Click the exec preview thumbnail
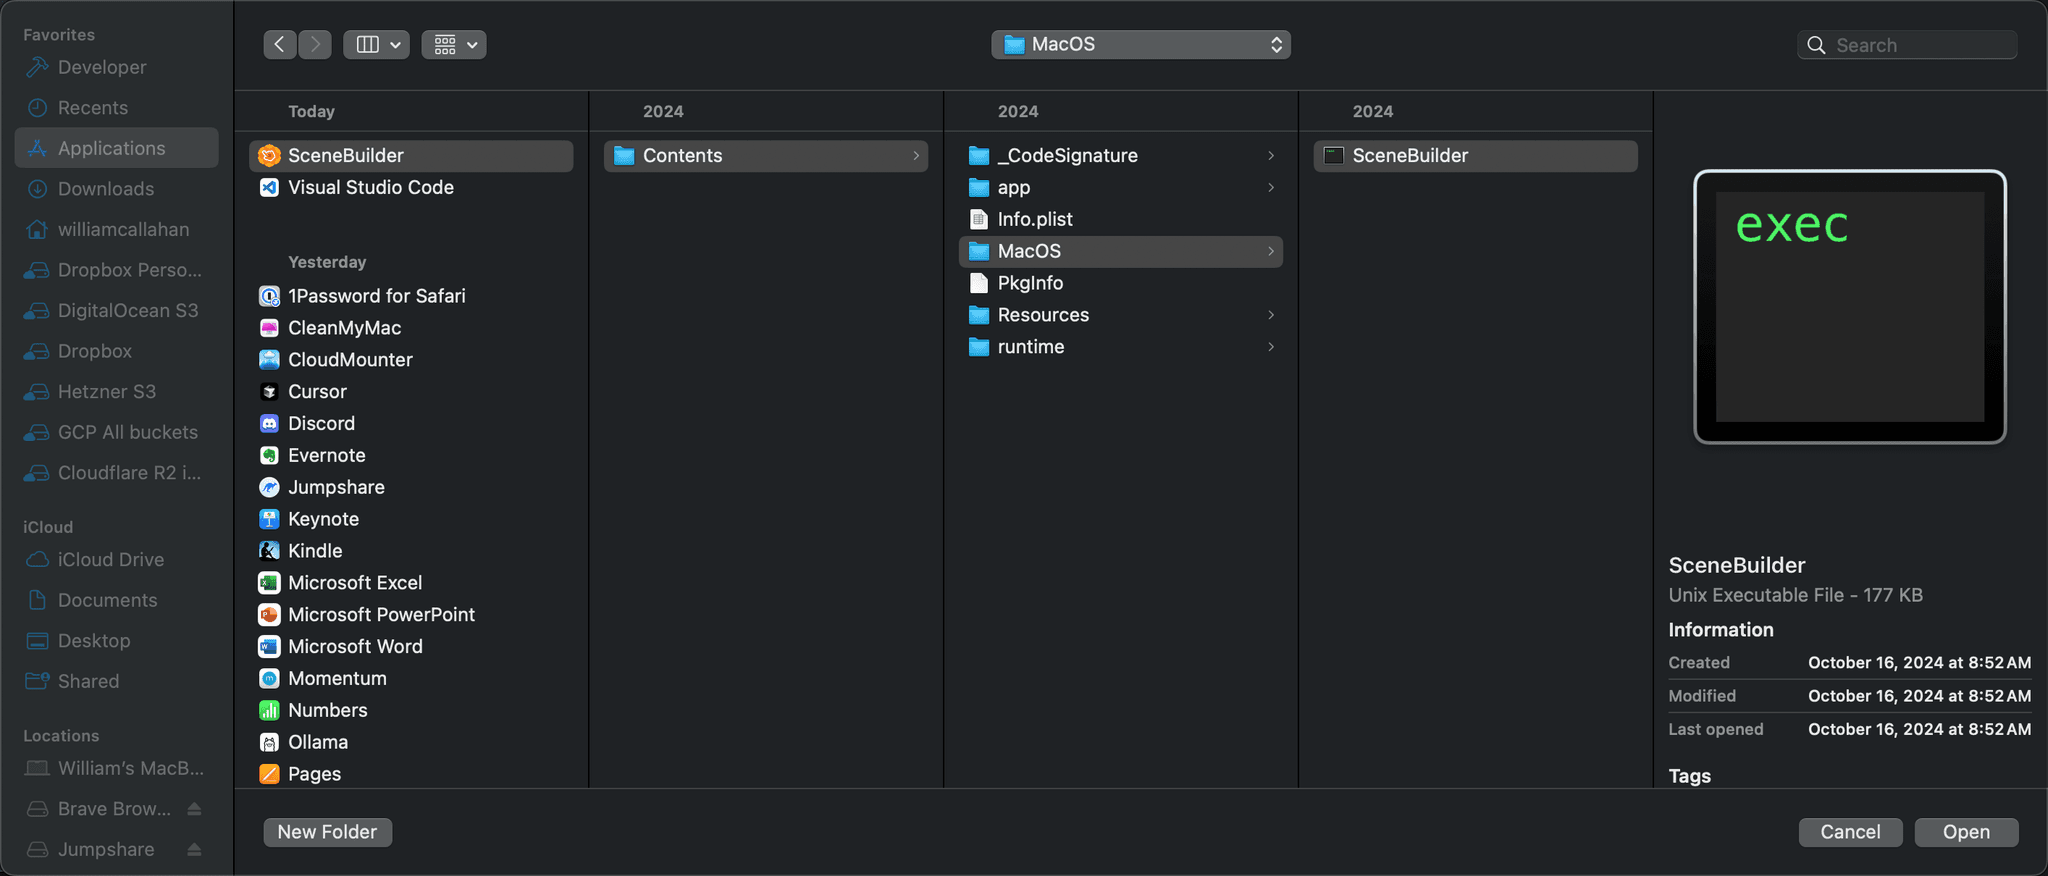This screenshot has width=2048, height=876. tap(1849, 306)
